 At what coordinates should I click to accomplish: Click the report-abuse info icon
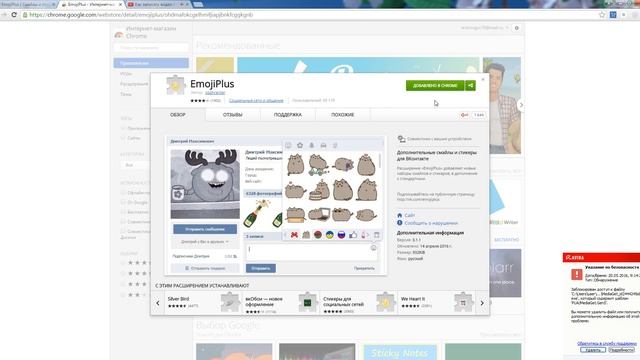(400, 223)
